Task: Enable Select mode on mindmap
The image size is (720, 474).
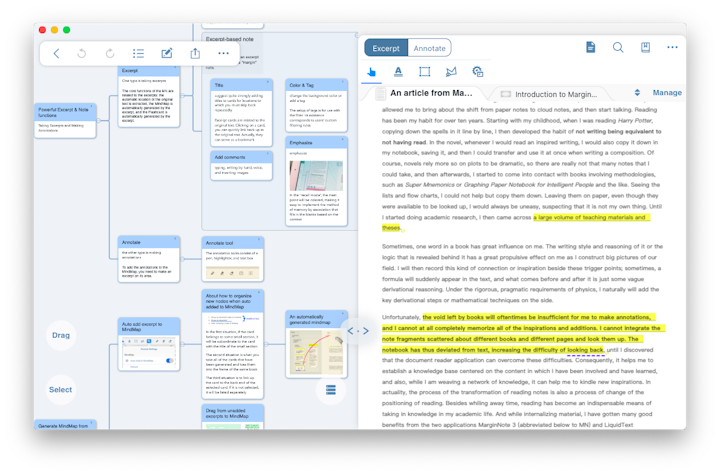Action: [61, 389]
